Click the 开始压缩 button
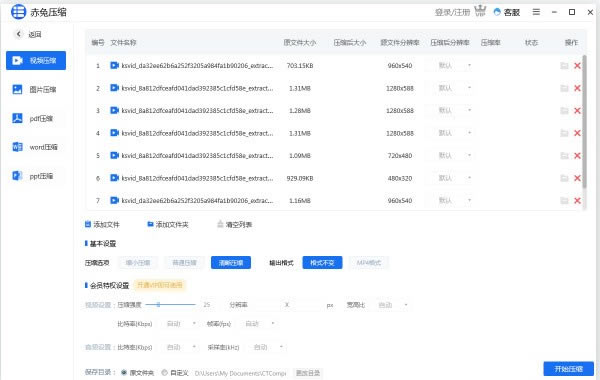600x380 pixels. coord(569,369)
